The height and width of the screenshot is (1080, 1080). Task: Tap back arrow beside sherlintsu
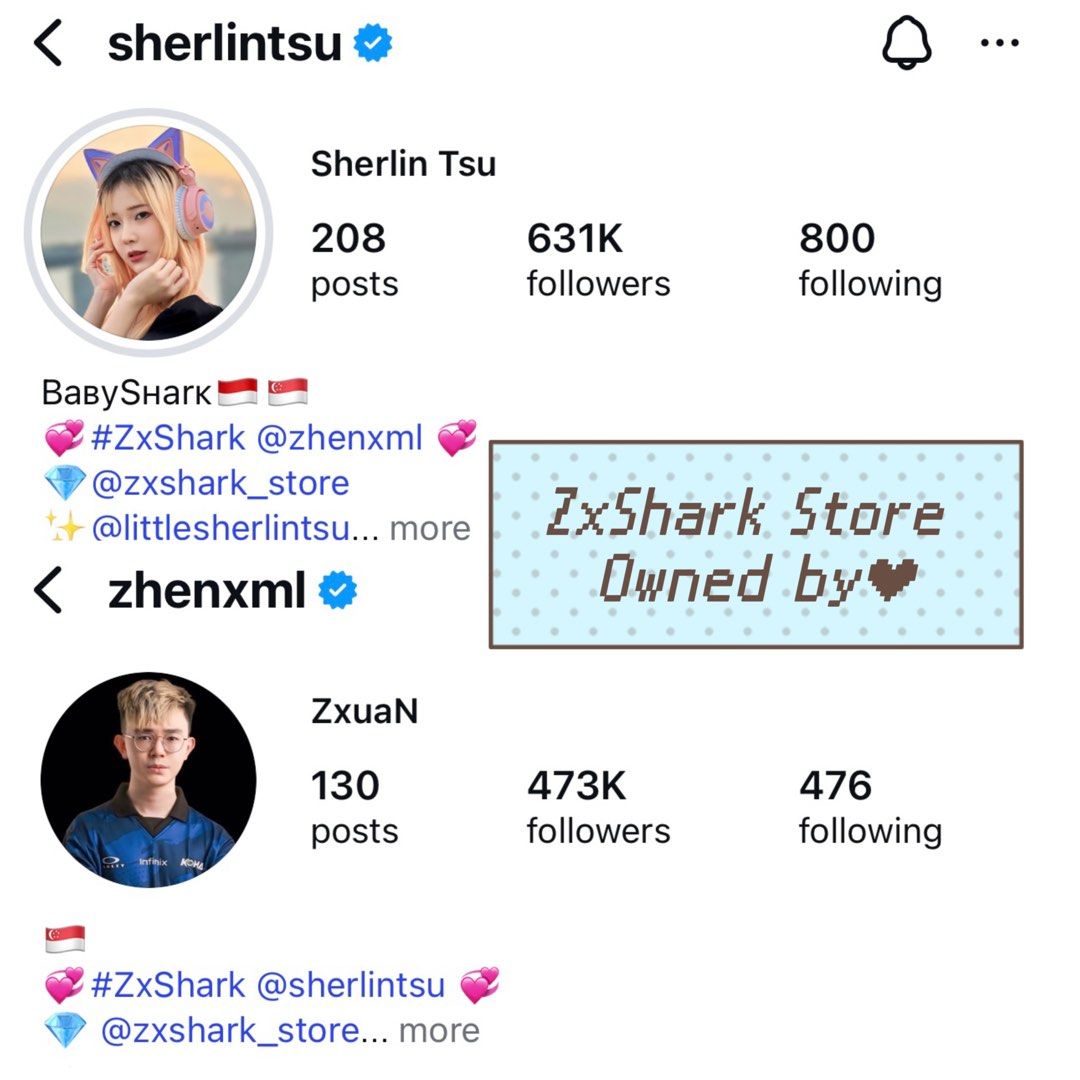48,43
